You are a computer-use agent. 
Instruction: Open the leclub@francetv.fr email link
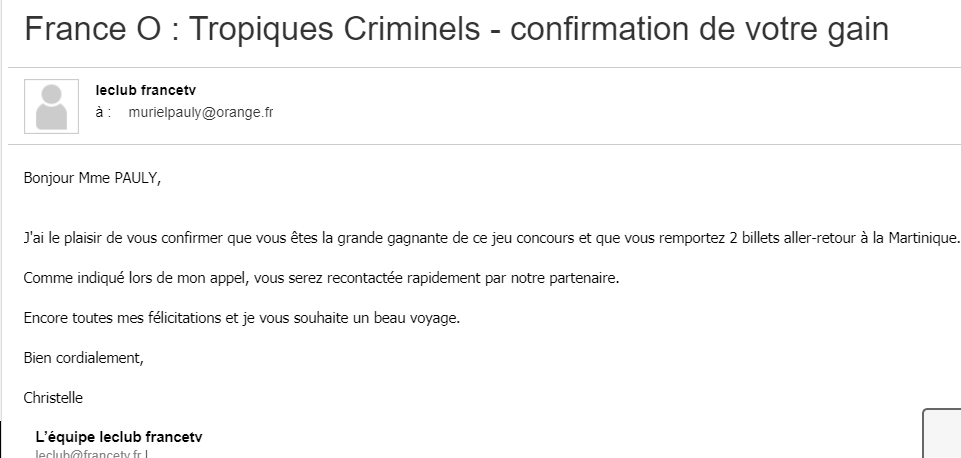click(92, 454)
